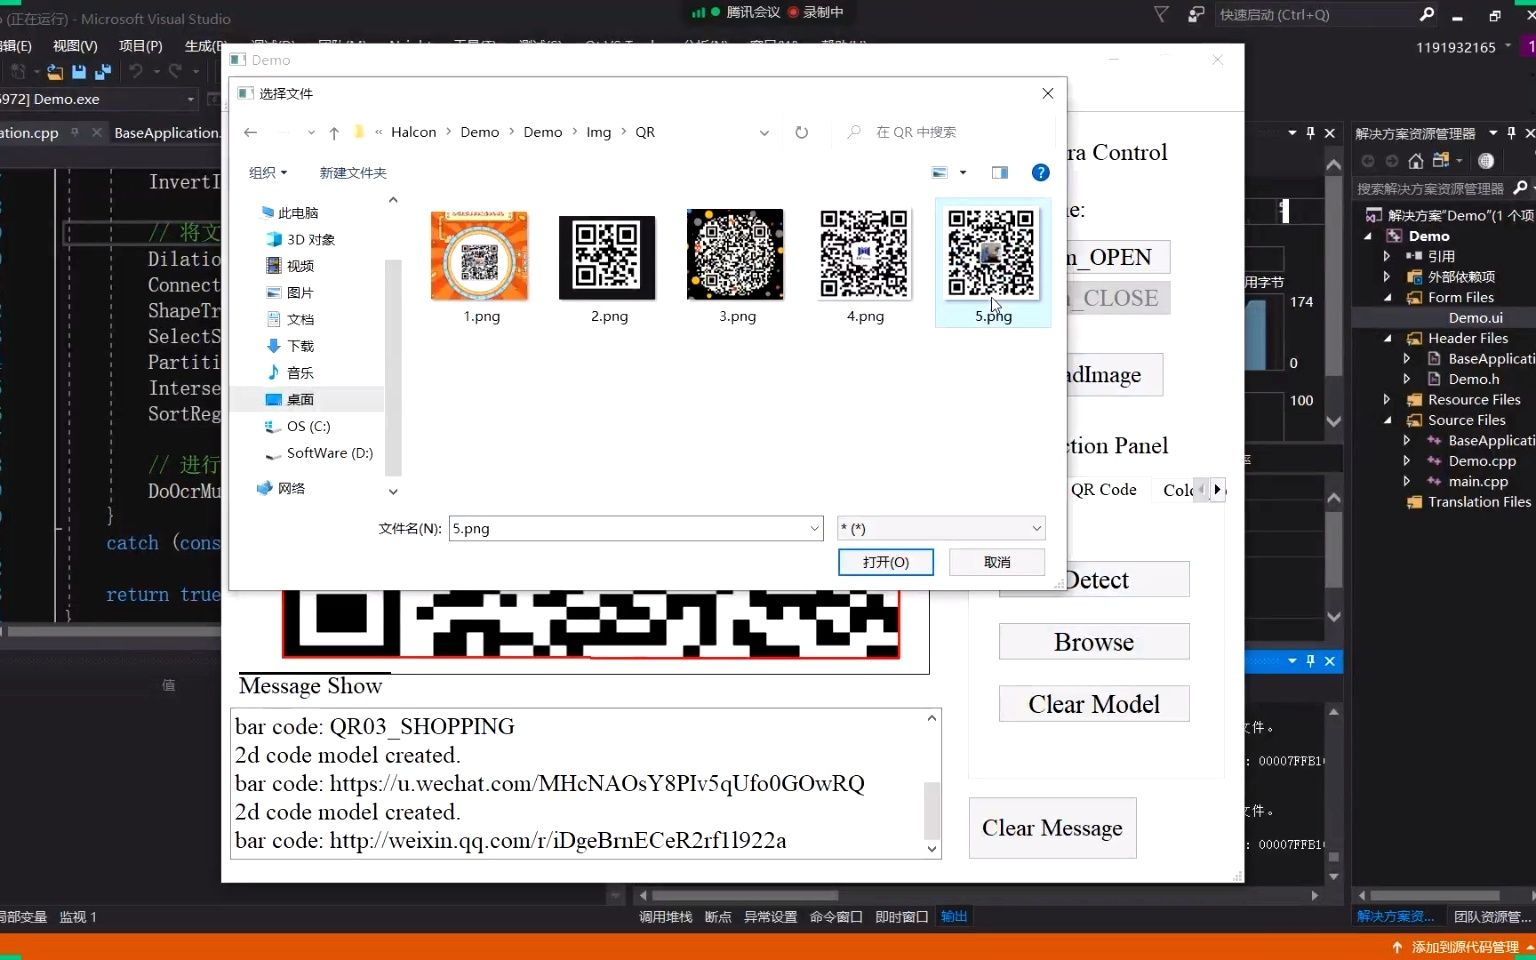Switch to the 输出 tab at the bottom
This screenshot has height=960, width=1536.
coord(954,916)
